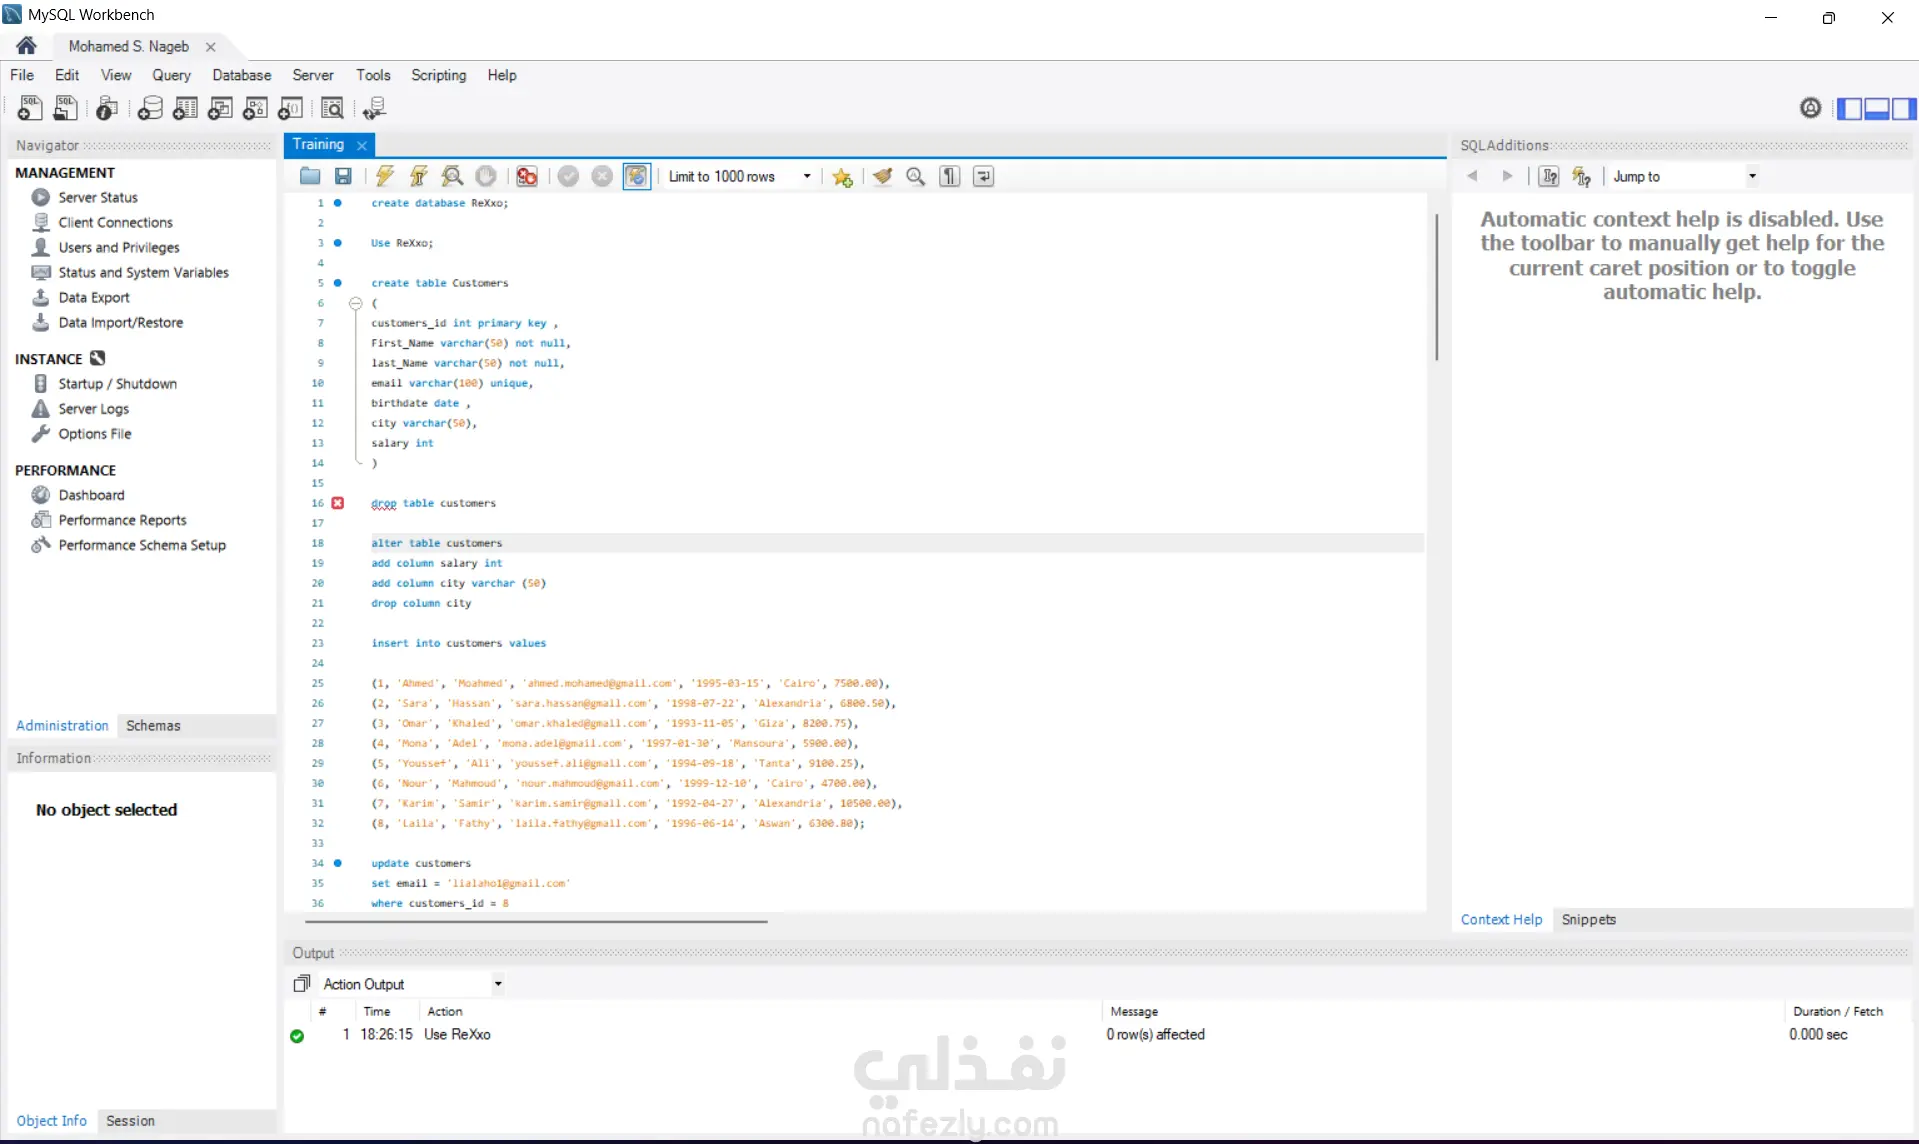
Task: Click the editor vertical scrollbar
Action: 1436,287
